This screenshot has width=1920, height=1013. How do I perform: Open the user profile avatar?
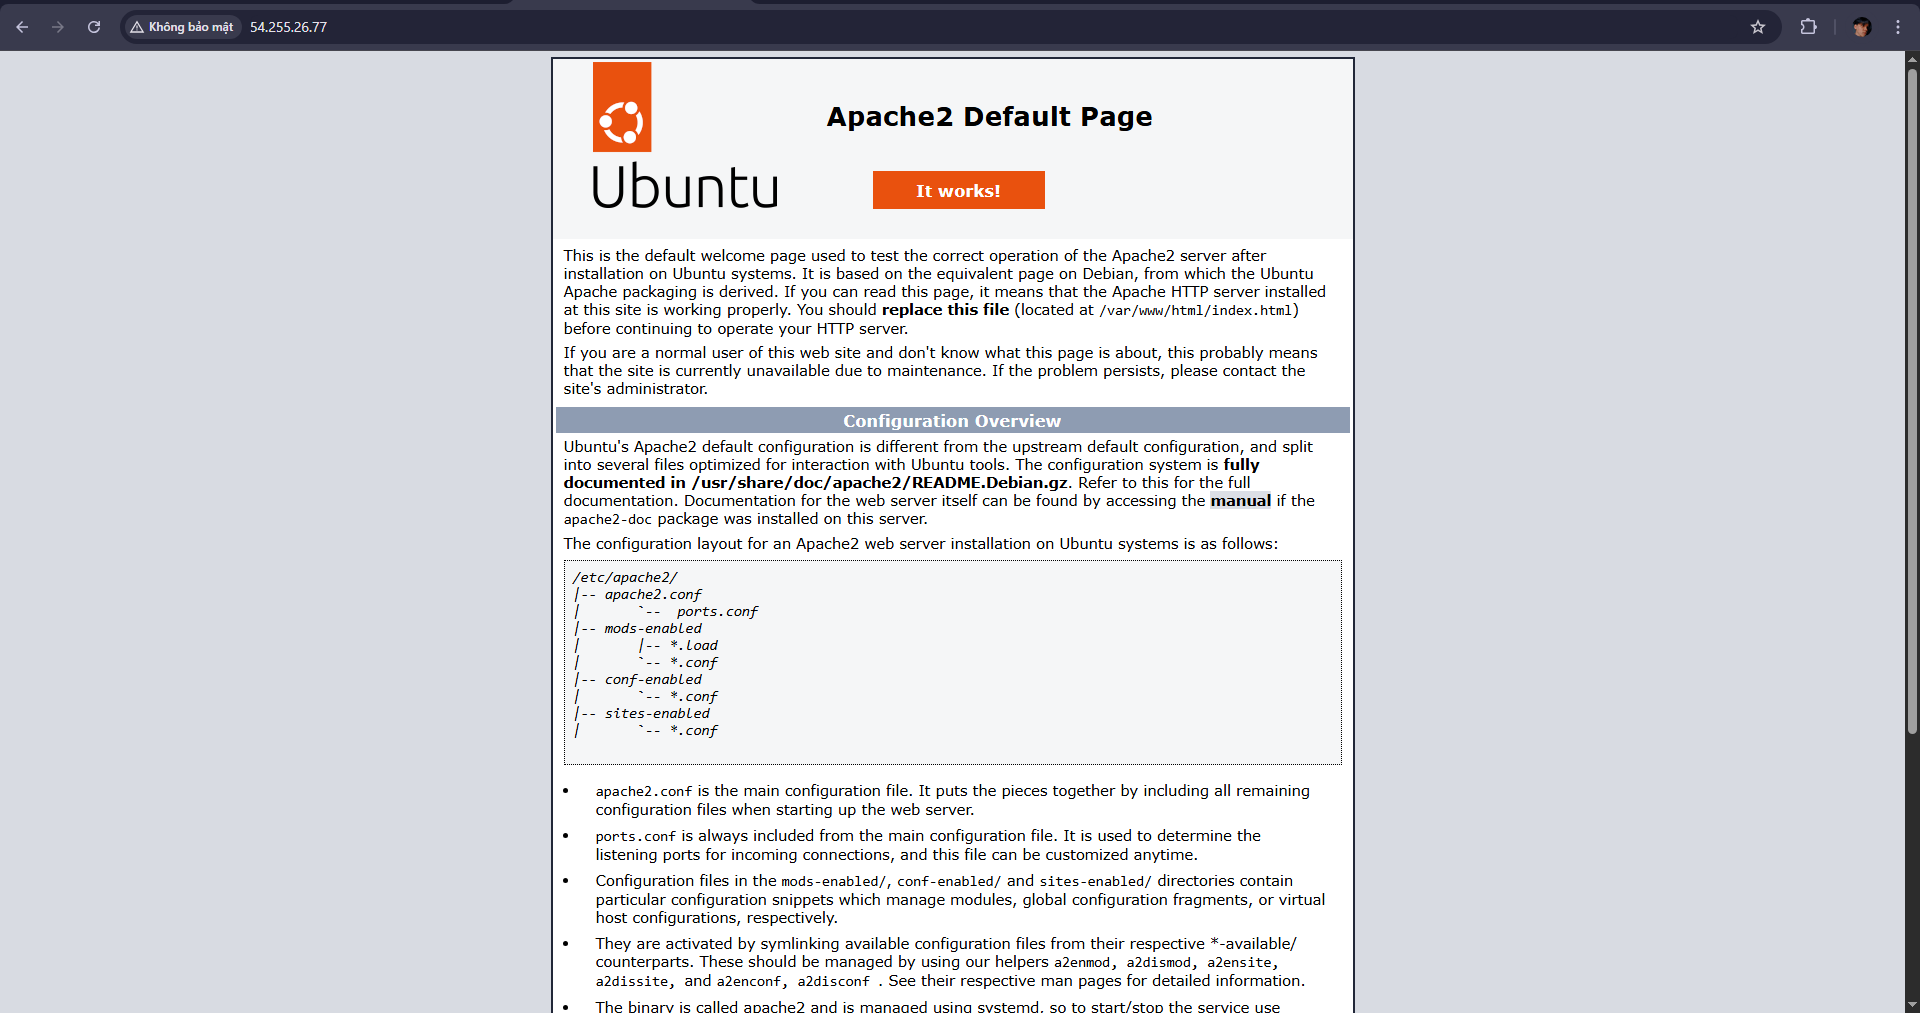pyautogui.click(x=1861, y=27)
